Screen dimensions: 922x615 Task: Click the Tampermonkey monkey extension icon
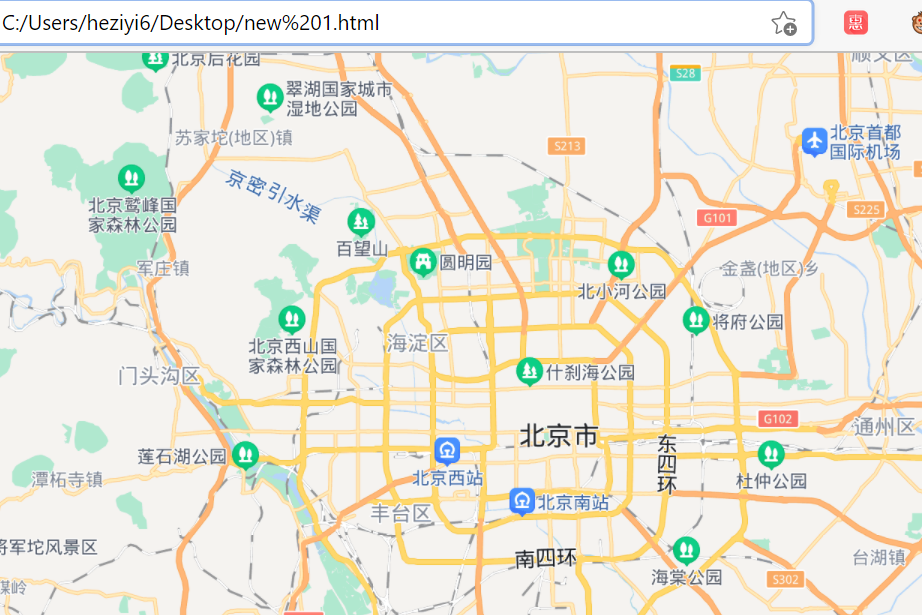(916, 21)
